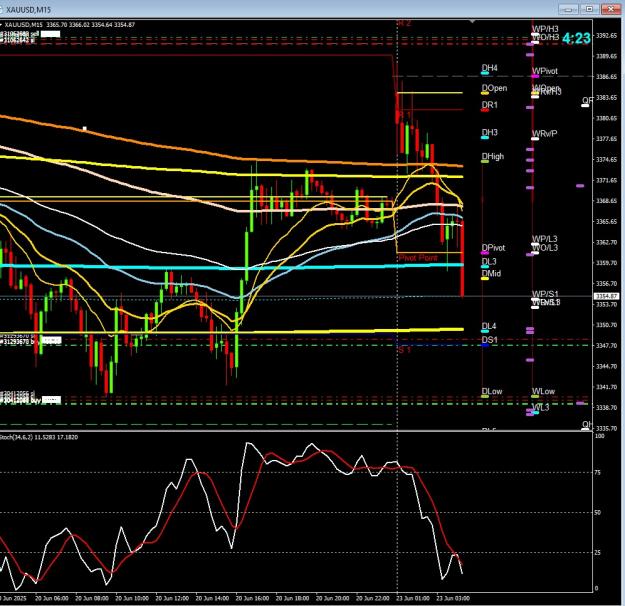Click the latest red candle at 3354

click(462, 259)
